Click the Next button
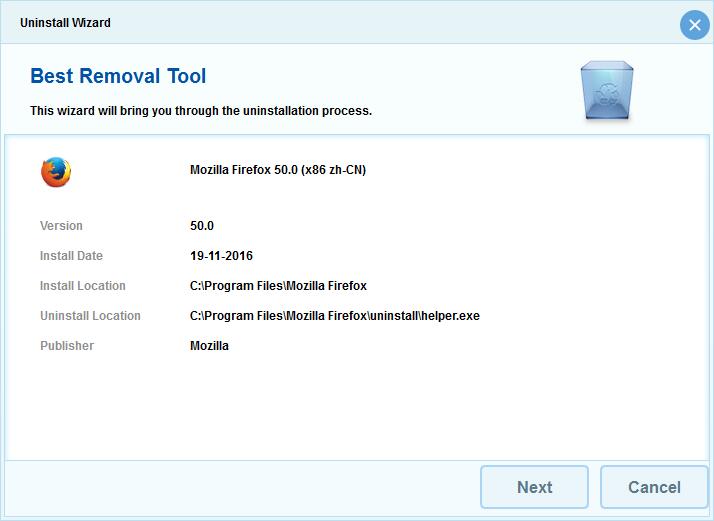Screen dimensions: 714x521 point(534,487)
